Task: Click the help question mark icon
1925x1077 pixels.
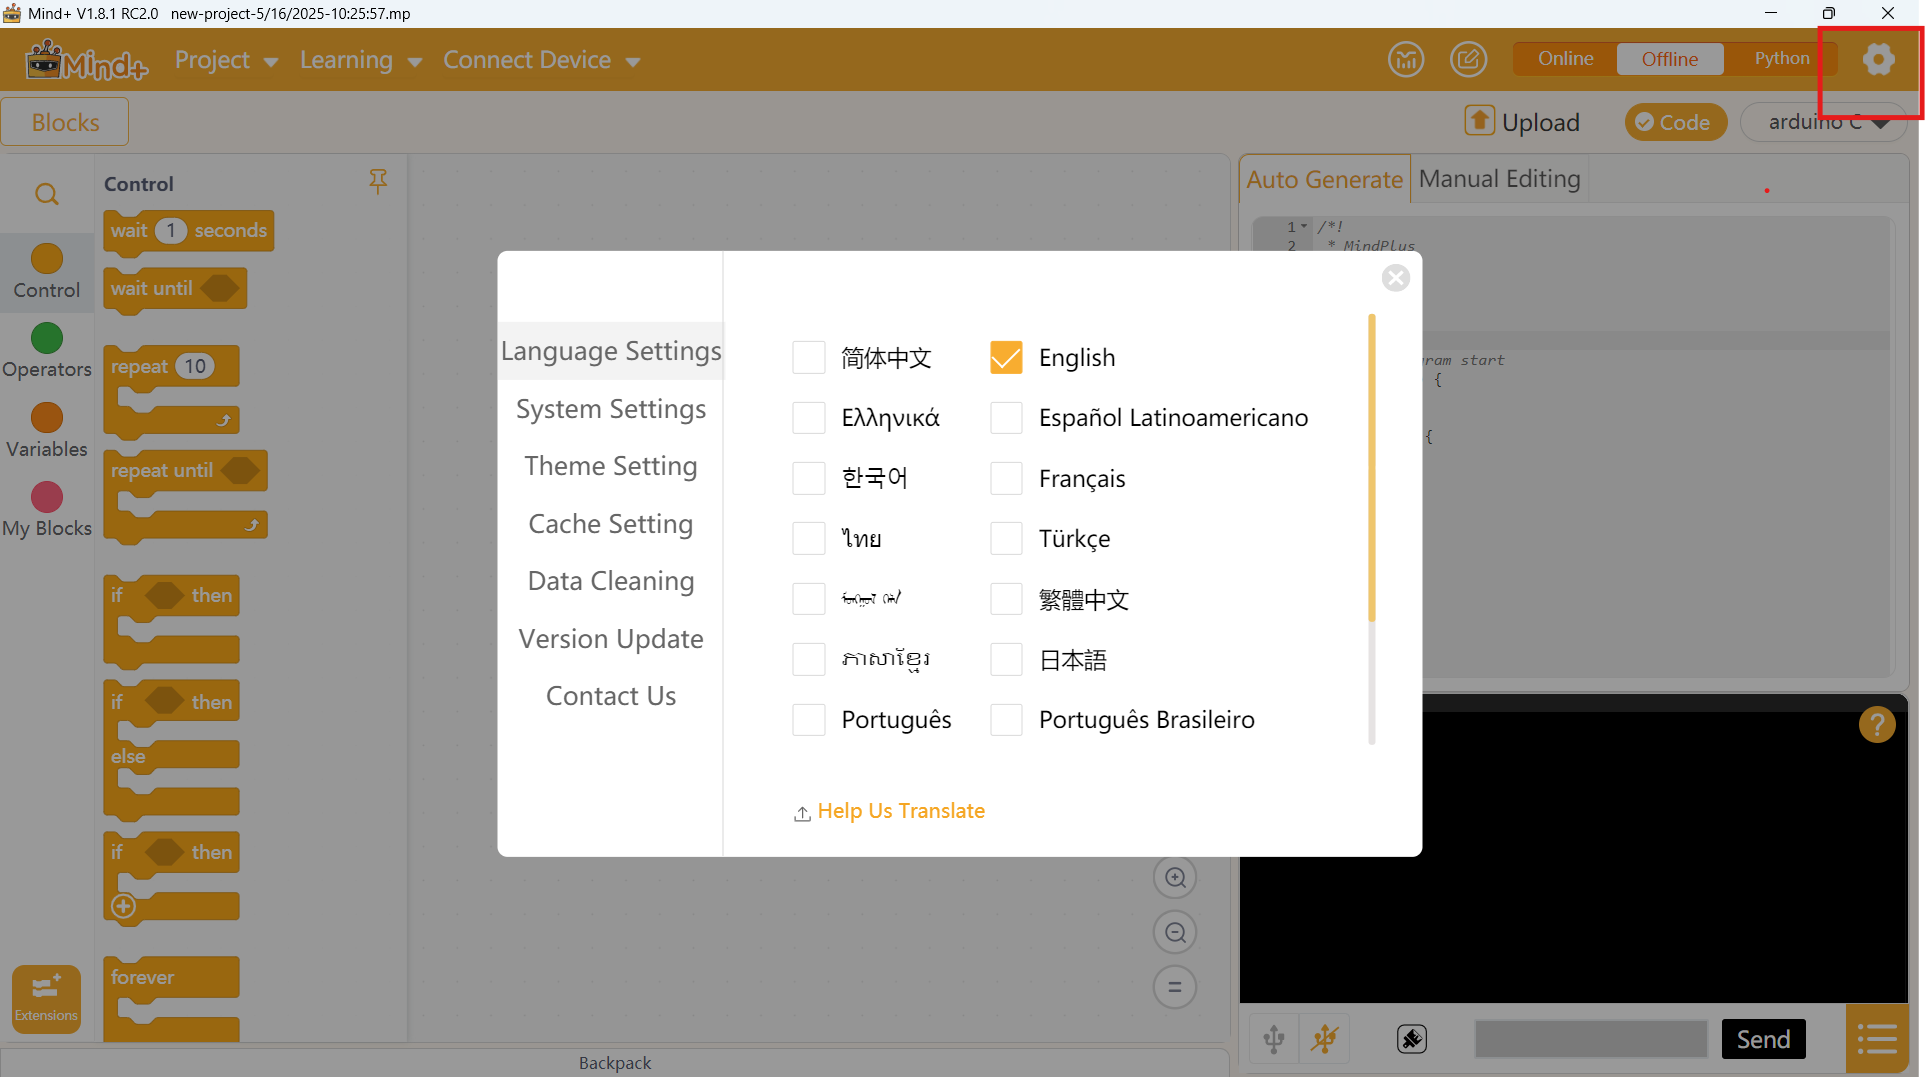Action: [x=1877, y=724]
